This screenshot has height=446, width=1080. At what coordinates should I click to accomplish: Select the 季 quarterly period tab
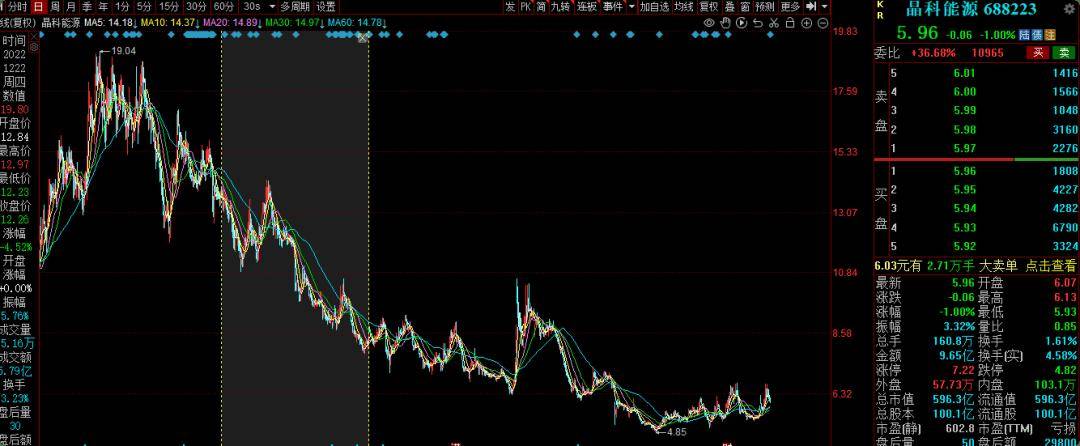(x=87, y=7)
